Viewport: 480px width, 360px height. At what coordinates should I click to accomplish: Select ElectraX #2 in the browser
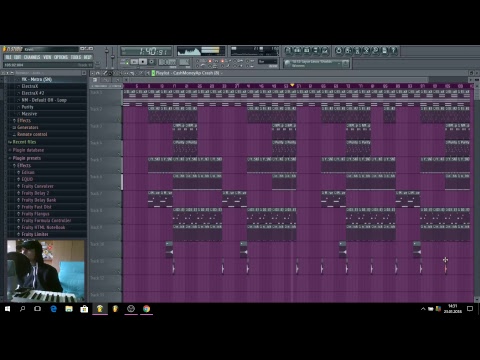point(33,93)
